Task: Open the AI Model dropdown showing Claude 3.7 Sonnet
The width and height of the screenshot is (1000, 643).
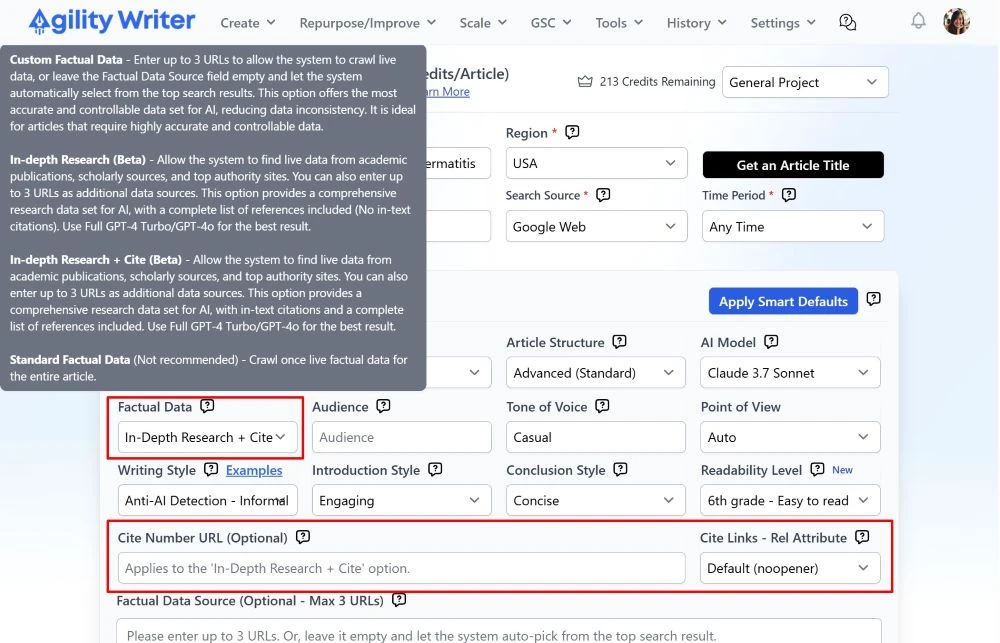Action: [x=790, y=373]
